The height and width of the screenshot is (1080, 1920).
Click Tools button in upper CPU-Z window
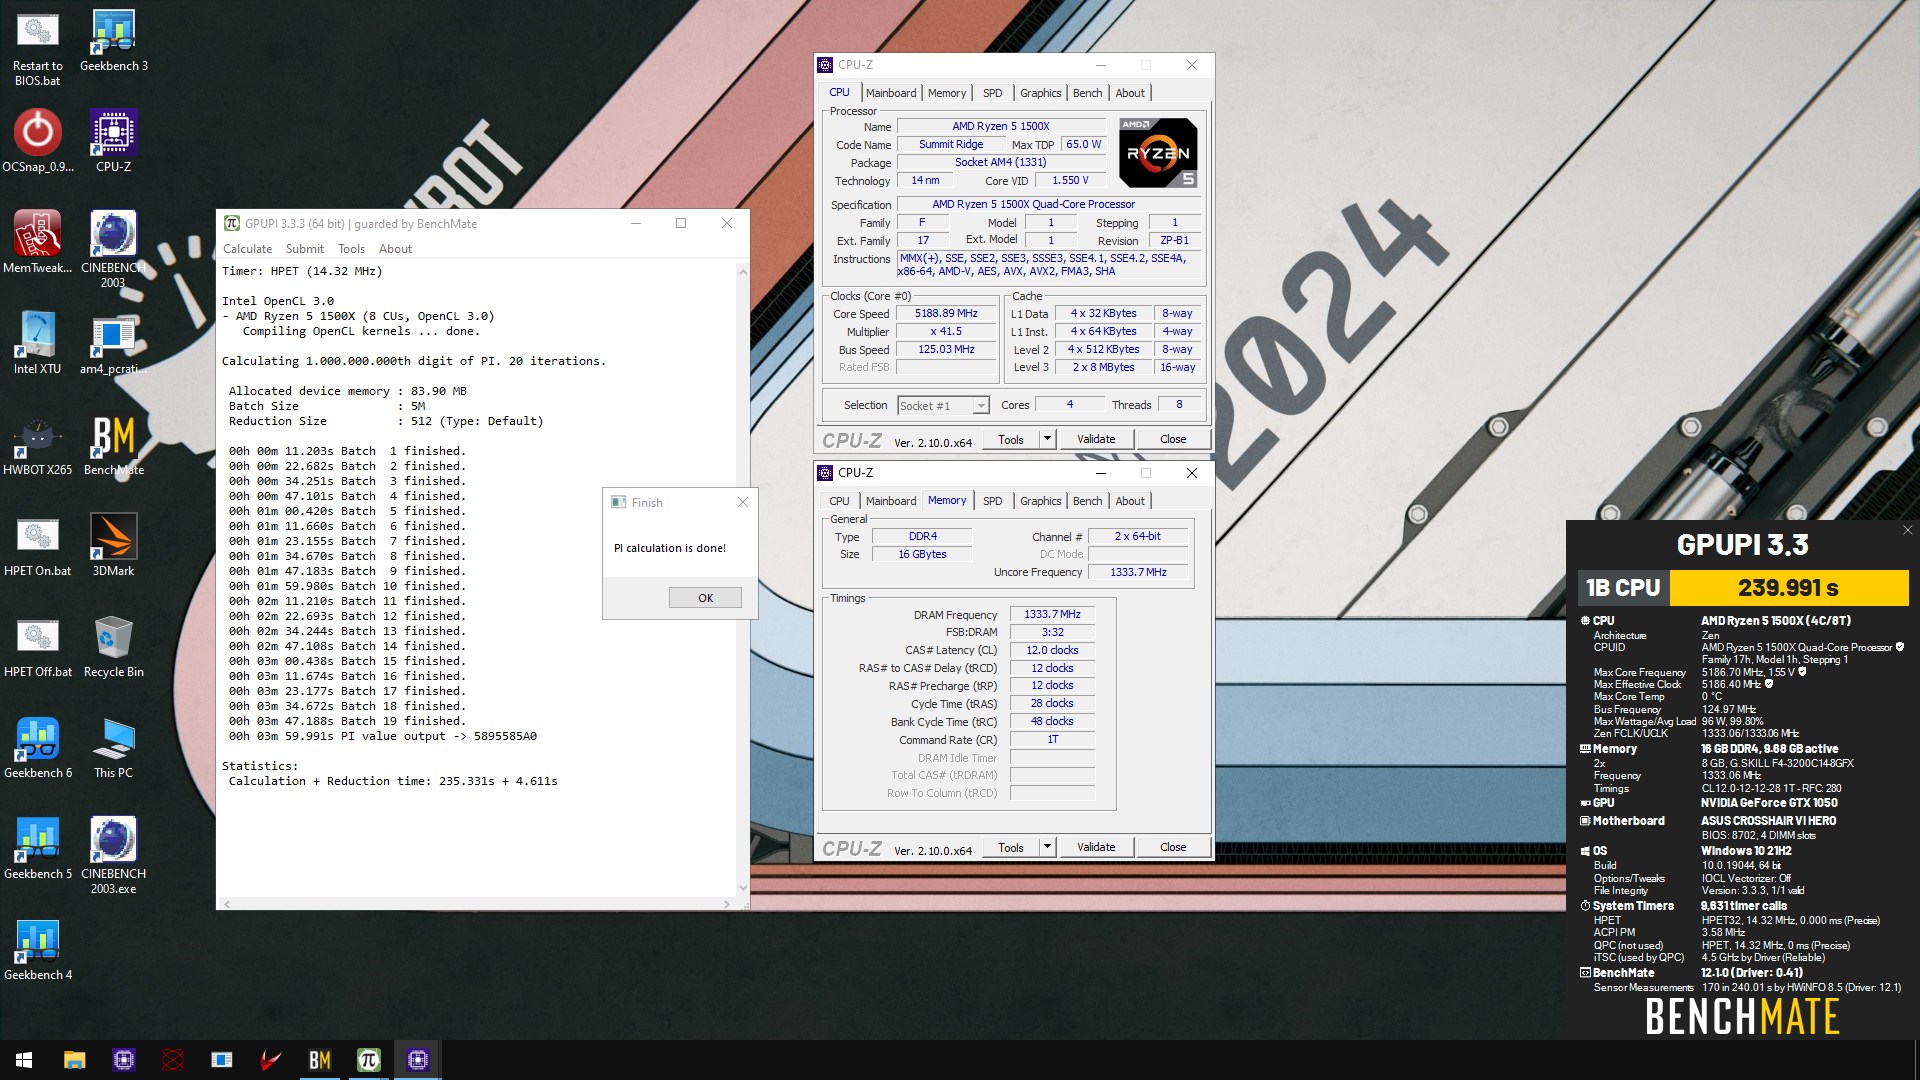[x=1010, y=439]
